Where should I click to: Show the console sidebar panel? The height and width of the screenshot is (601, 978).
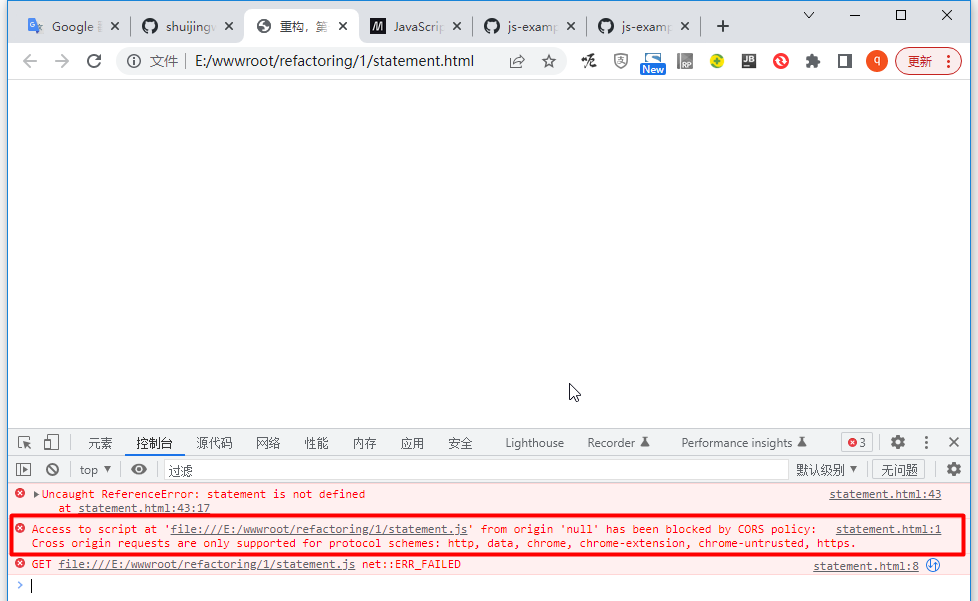(x=24, y=469)
